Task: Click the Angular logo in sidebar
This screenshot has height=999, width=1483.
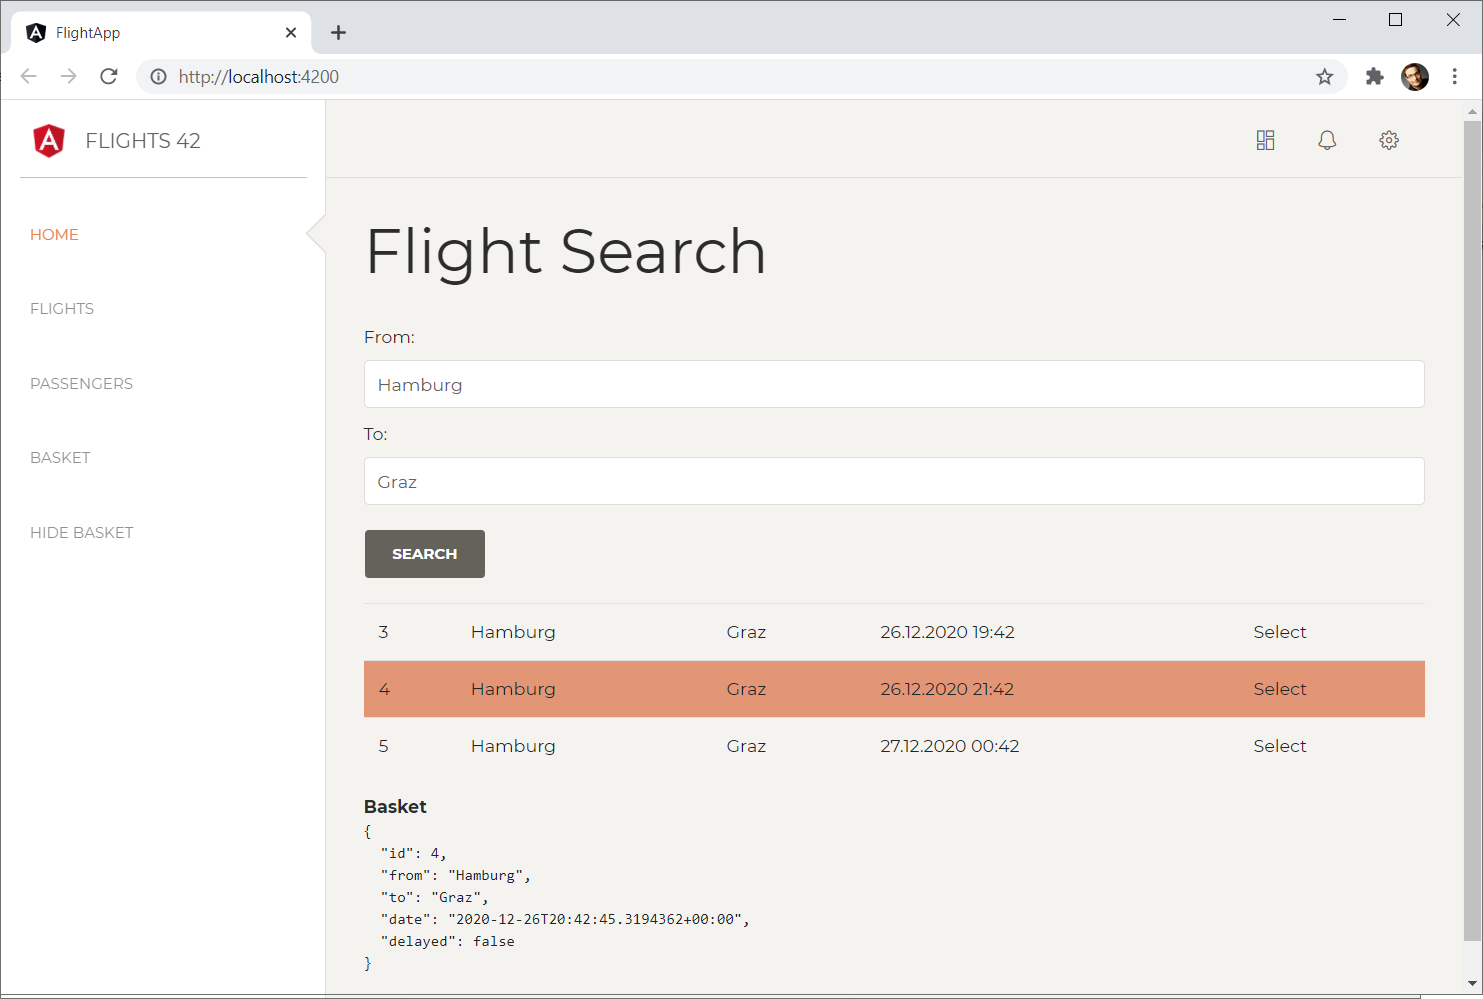Action: (x=49, y=141)
